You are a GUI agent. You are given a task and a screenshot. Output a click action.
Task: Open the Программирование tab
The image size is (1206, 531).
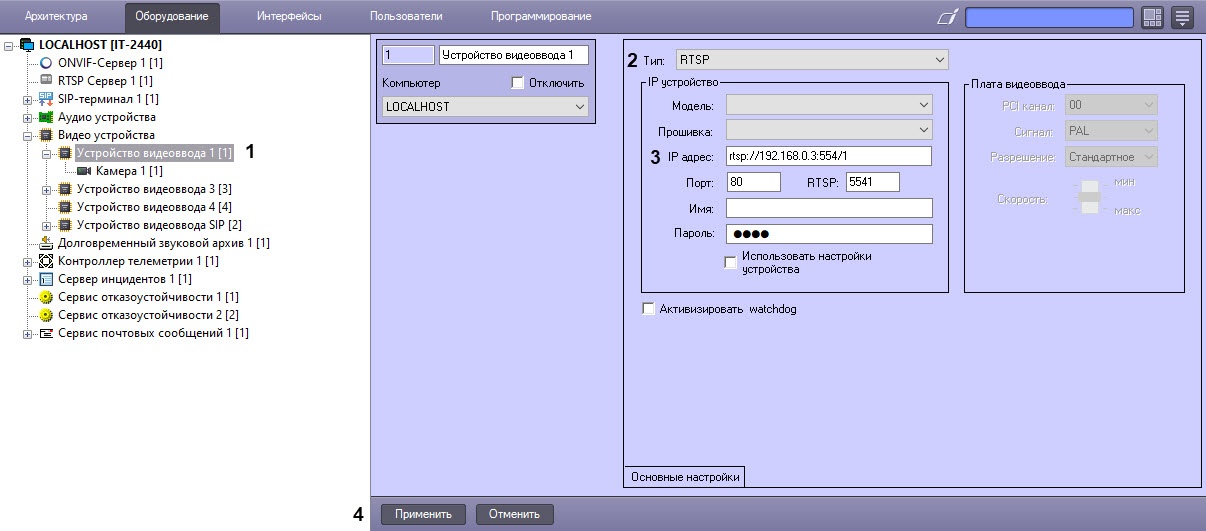tap(540, 17)
